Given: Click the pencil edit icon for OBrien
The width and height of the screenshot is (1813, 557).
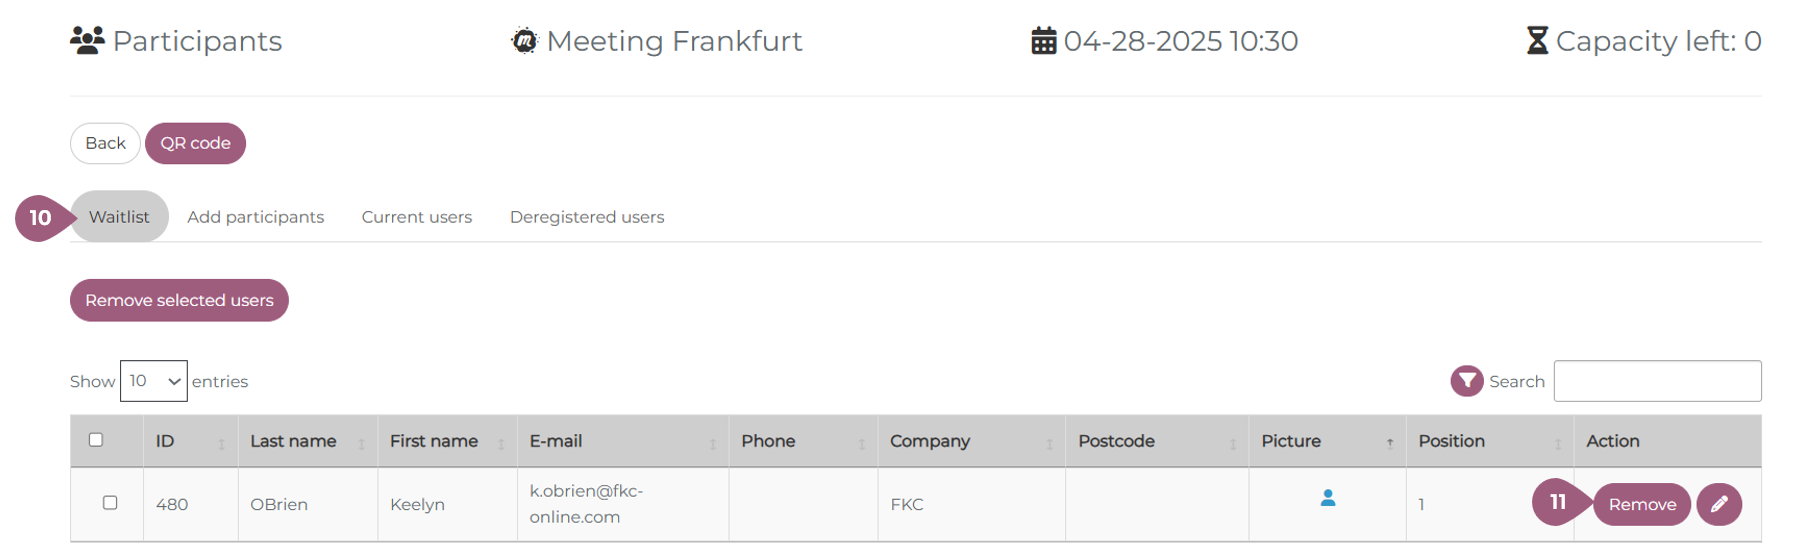Looking at the screenshot, I should pyautogui.click(x=1718, y=504).
